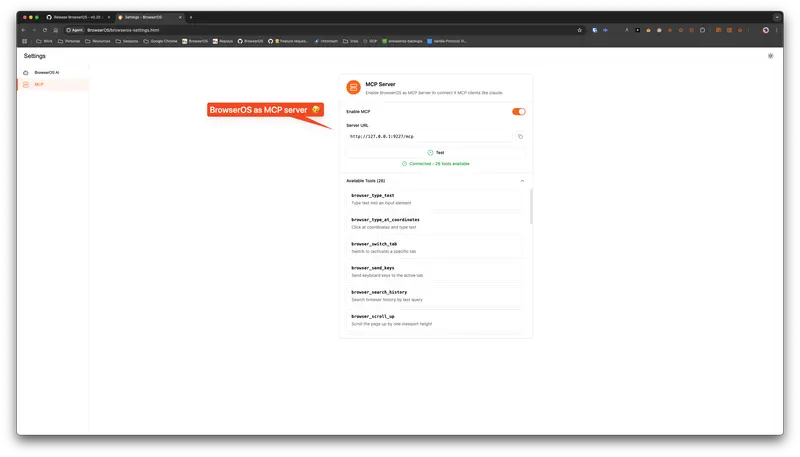The image size is (800, 457).
Task: Open the apps grid in bookmarks bar
Action: pos(24,41)
